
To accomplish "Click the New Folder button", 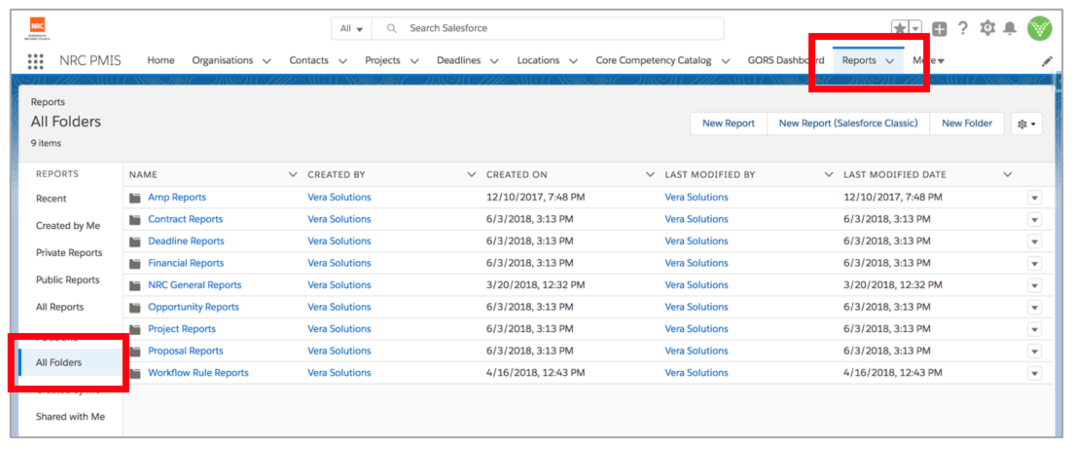I will click(967, 124).
